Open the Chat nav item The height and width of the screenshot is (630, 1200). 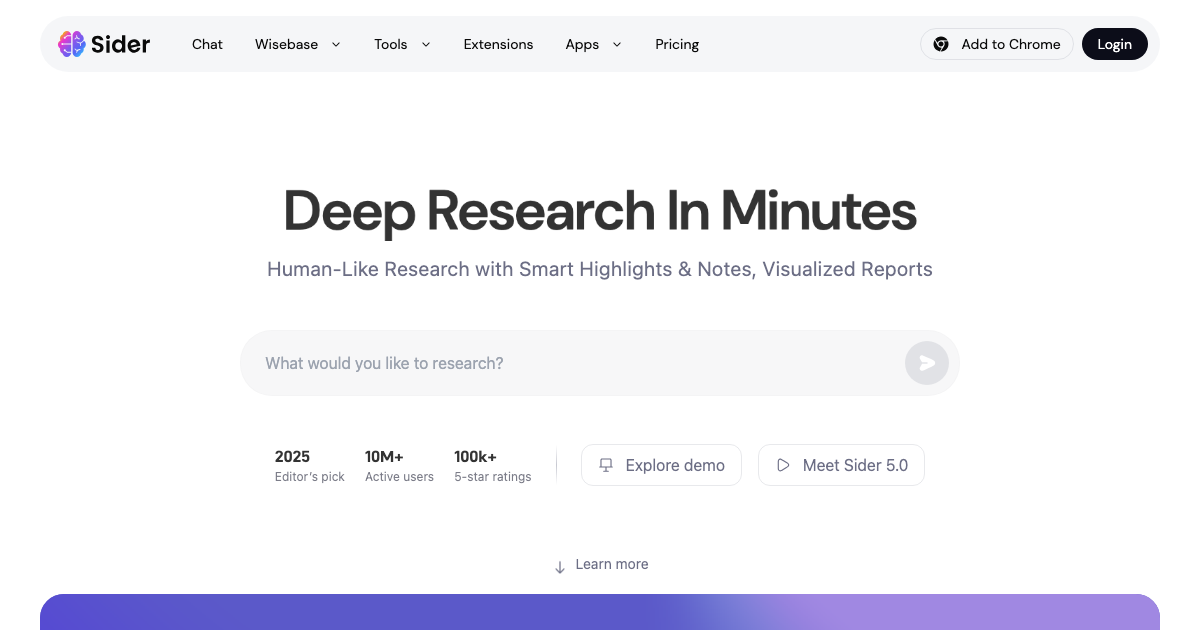(207, 44)
